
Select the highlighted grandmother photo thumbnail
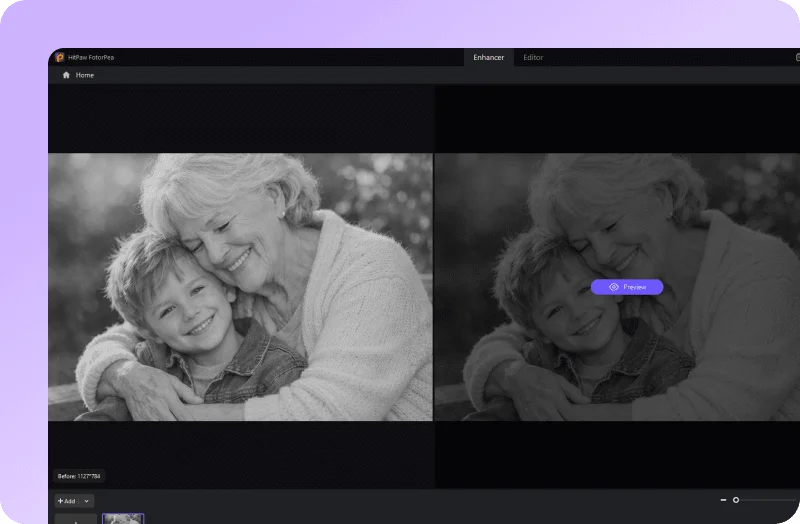[123, 519]
